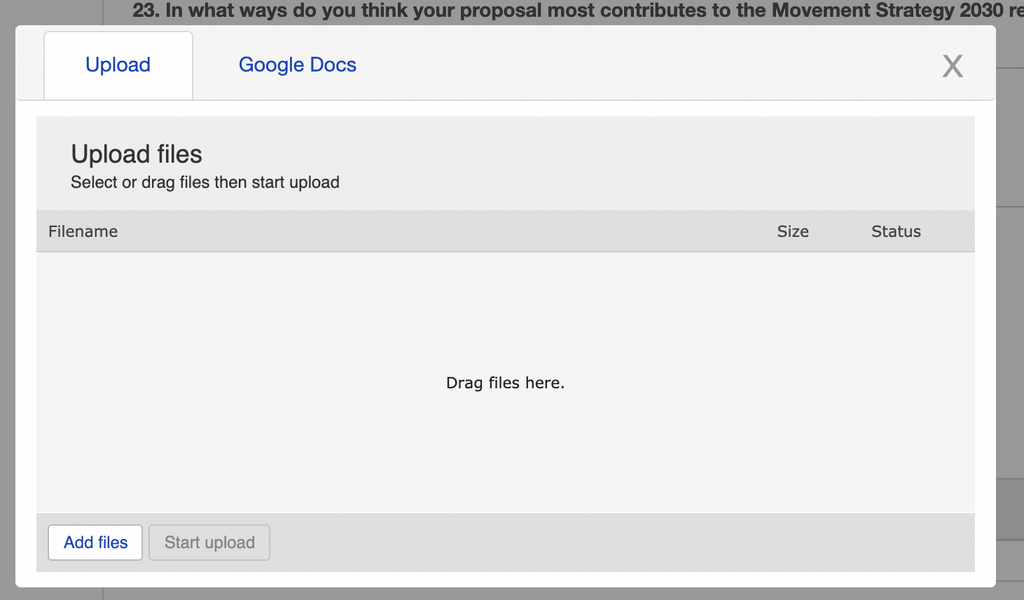The image size is (1024, 600).
Task: Click the 'Upload files' heading
Action: [136, 154]
